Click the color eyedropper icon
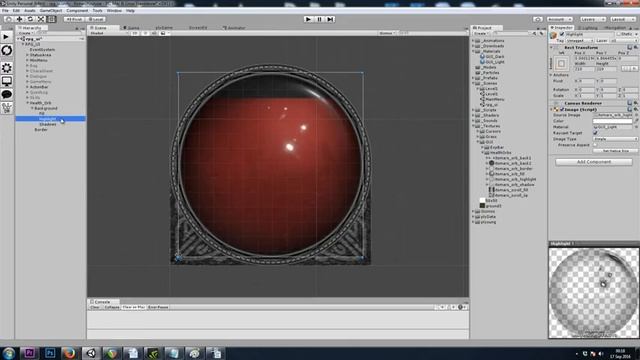The image size is (640, 360). point(636,121)
